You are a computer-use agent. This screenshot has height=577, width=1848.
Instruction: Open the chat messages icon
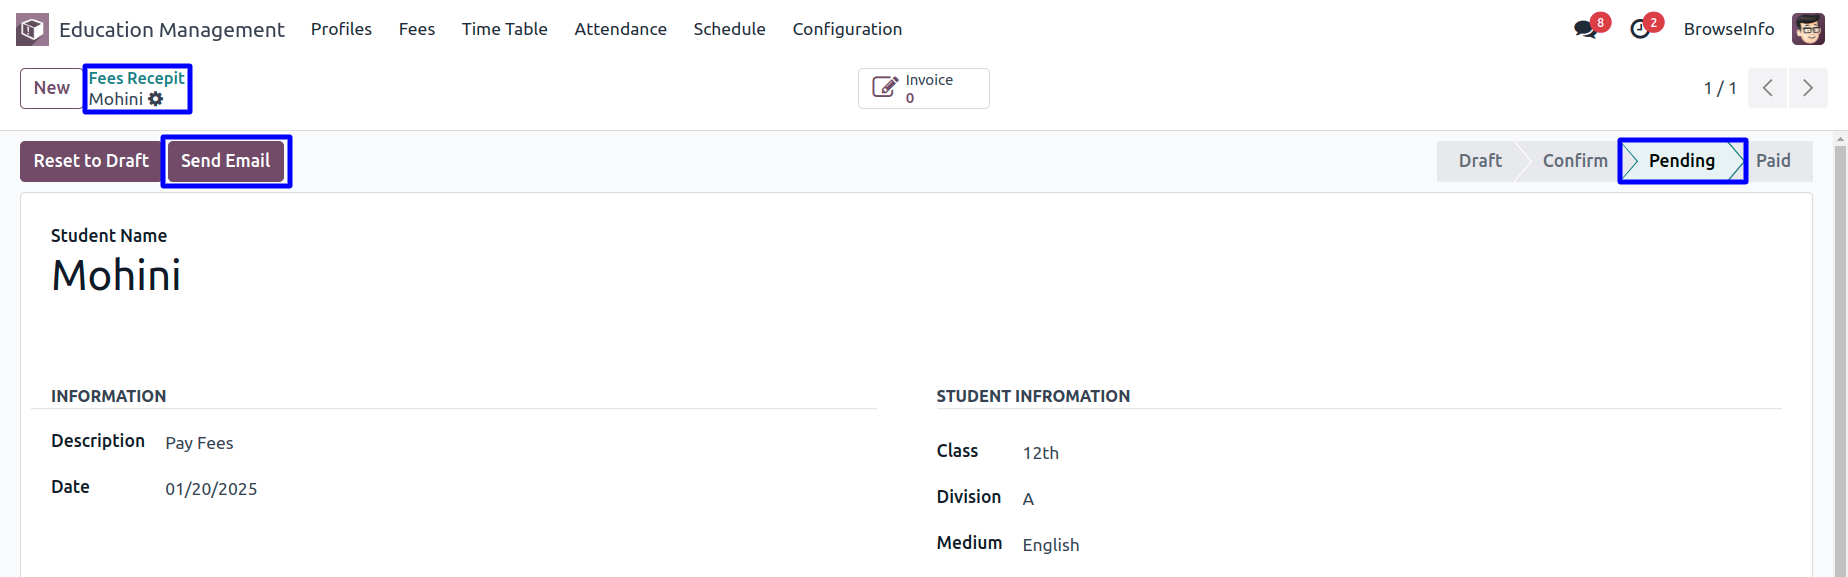[1585, 29]
